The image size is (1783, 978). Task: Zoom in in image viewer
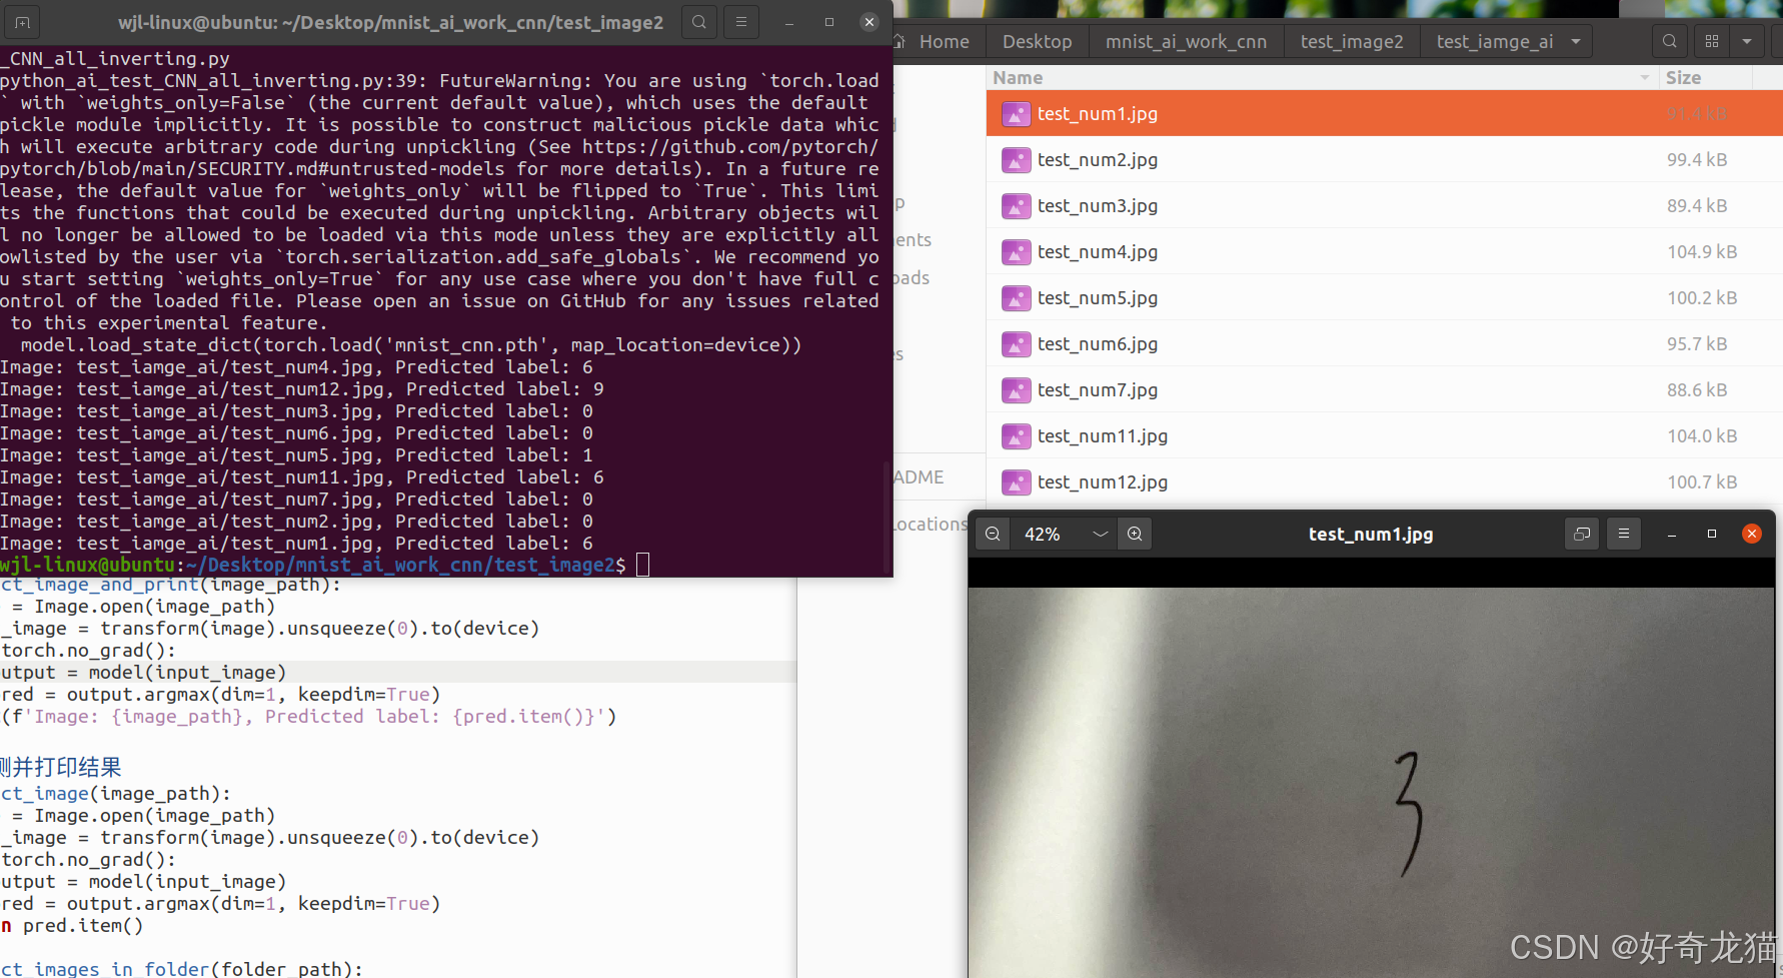coord(1135,534)
